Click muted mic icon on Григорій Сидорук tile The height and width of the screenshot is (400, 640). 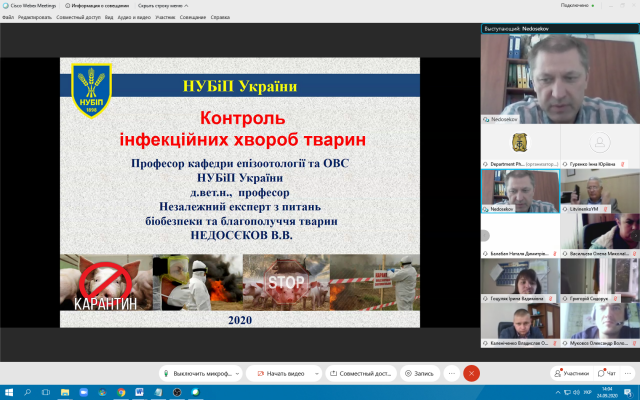coord(616,298)
